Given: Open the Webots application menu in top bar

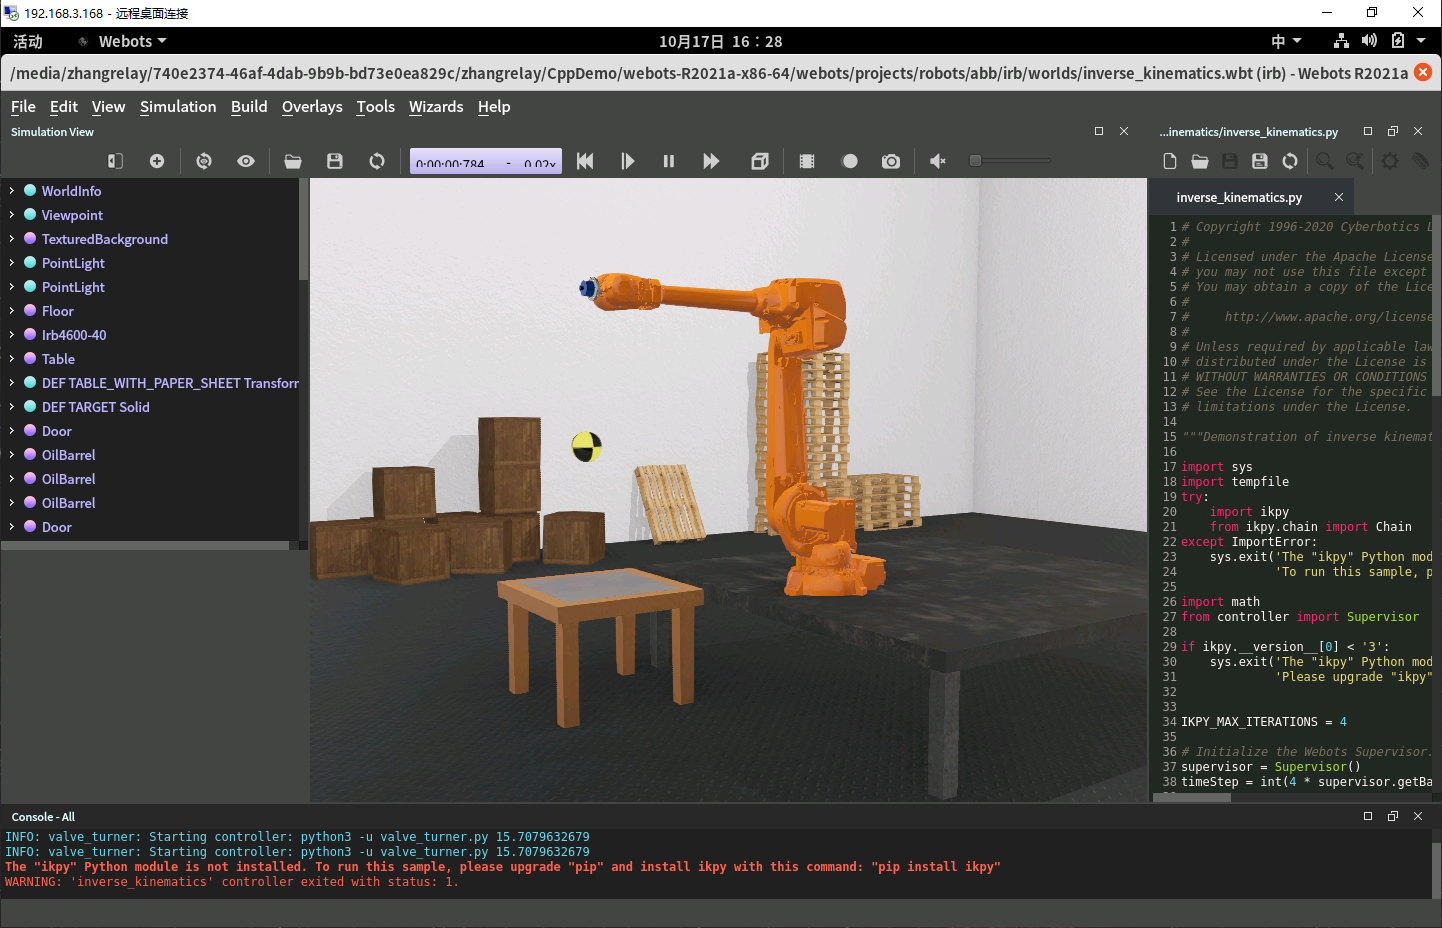Looking at the screenshot, I should tap(124, 41).
